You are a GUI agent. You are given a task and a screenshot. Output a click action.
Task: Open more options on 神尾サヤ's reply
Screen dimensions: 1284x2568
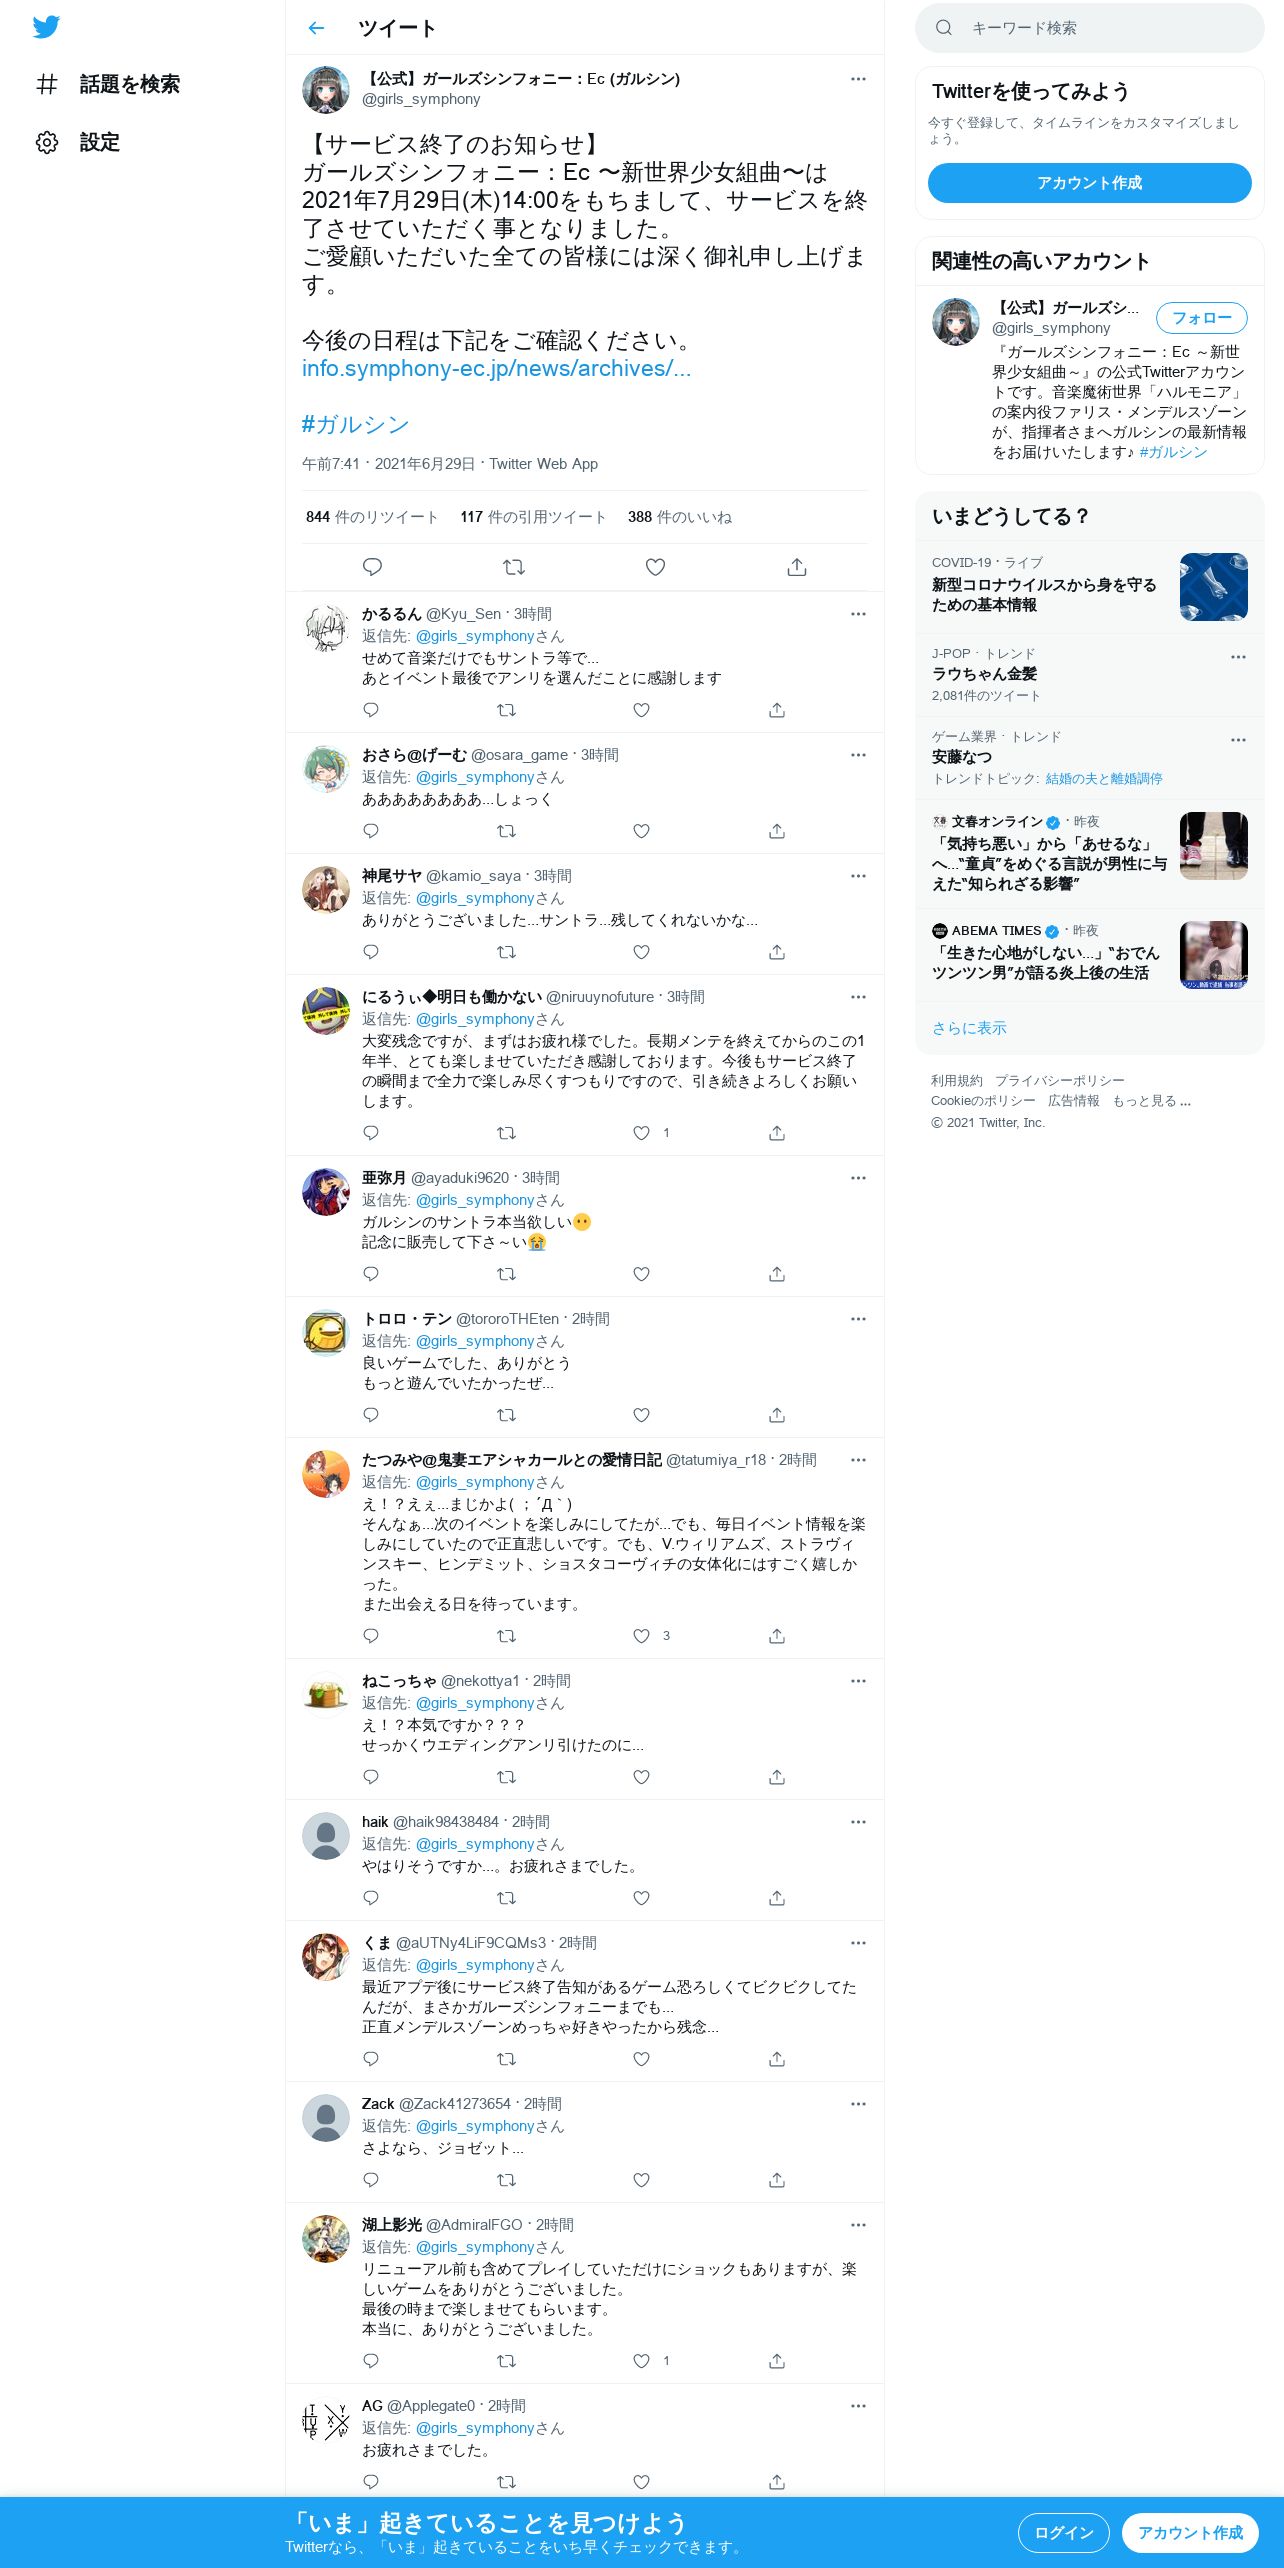(x=858, y=876)
